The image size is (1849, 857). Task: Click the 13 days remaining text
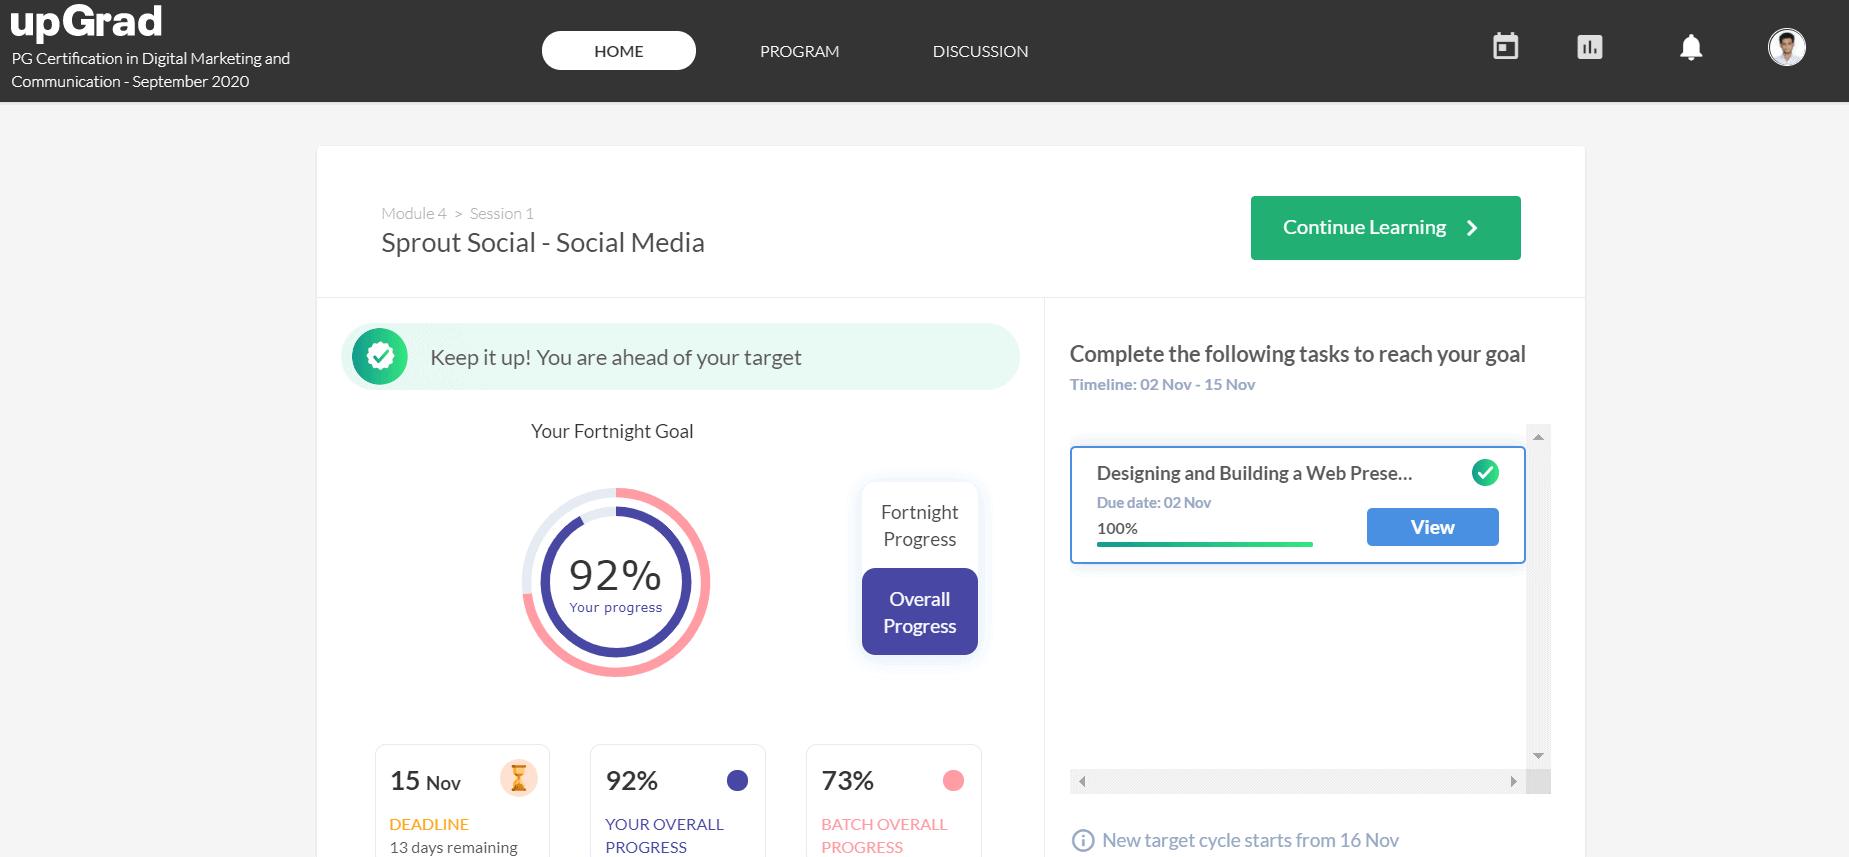point(453,847)
